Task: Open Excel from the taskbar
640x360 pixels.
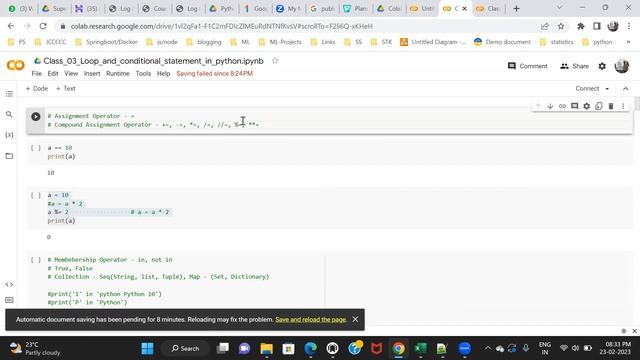Action: [x=420, y=349]
